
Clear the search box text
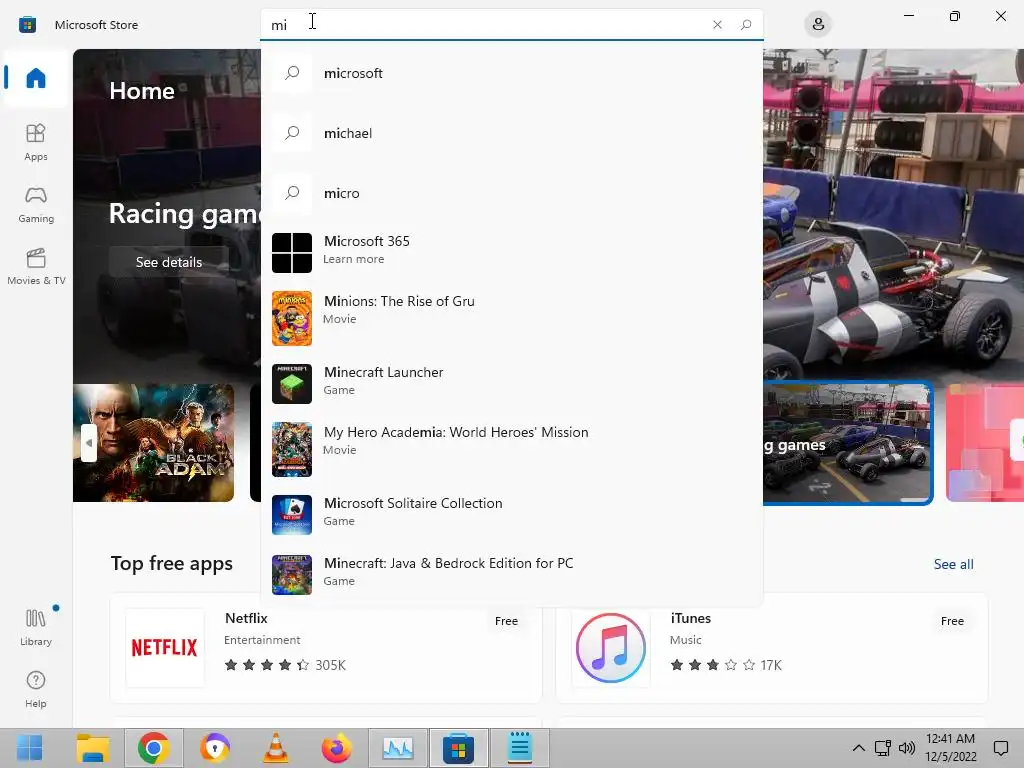click(717, 25)
